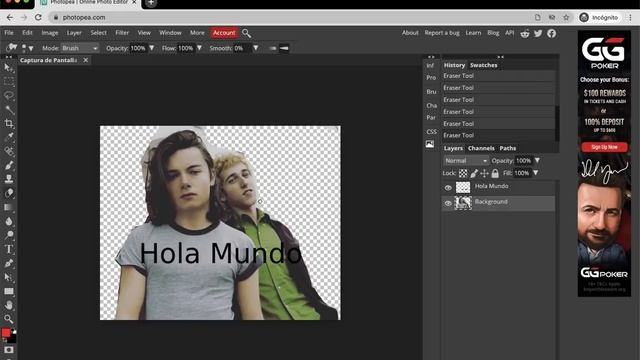
Task: Open the Report a bug link
Action: click(442, 33)
